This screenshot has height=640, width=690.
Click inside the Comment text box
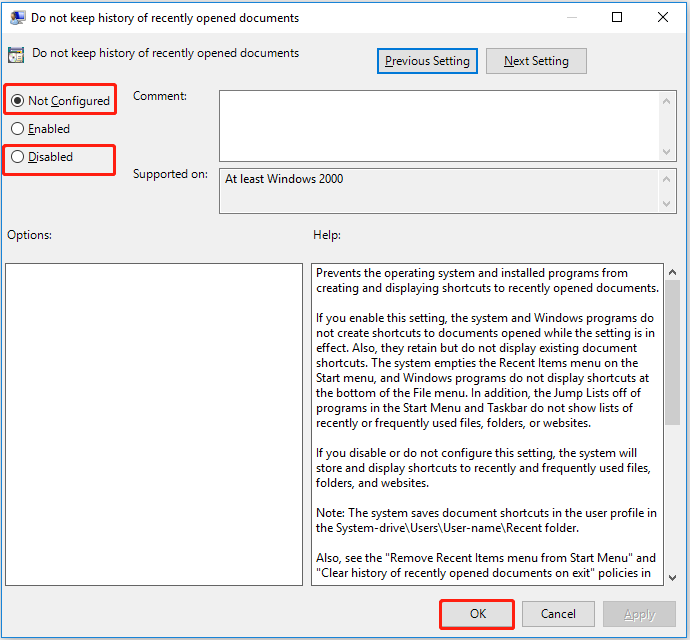[x=439, y=126]
